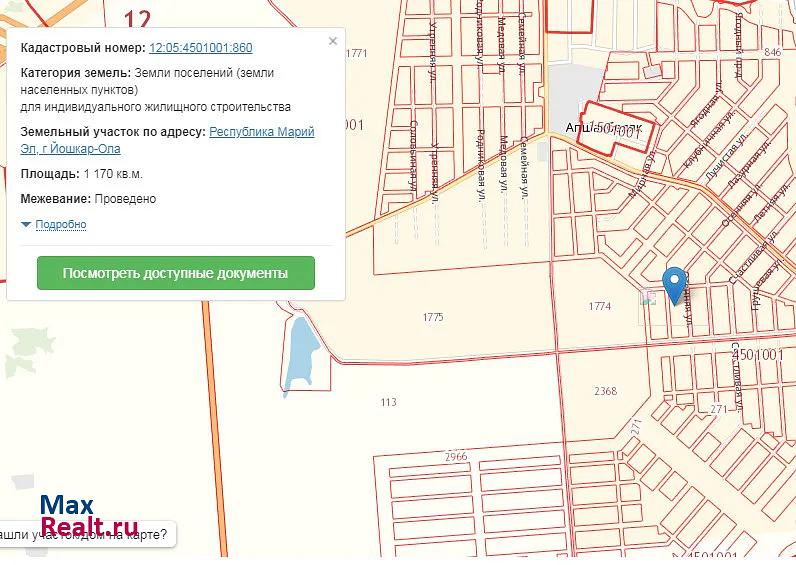The image size is (796, 565).
Task: Select land parcel 2368
Action: [x=605, y=391]
